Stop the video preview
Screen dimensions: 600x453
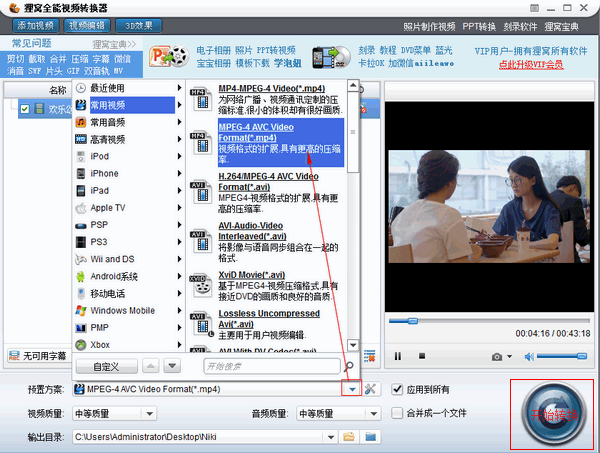pos(422,356)
